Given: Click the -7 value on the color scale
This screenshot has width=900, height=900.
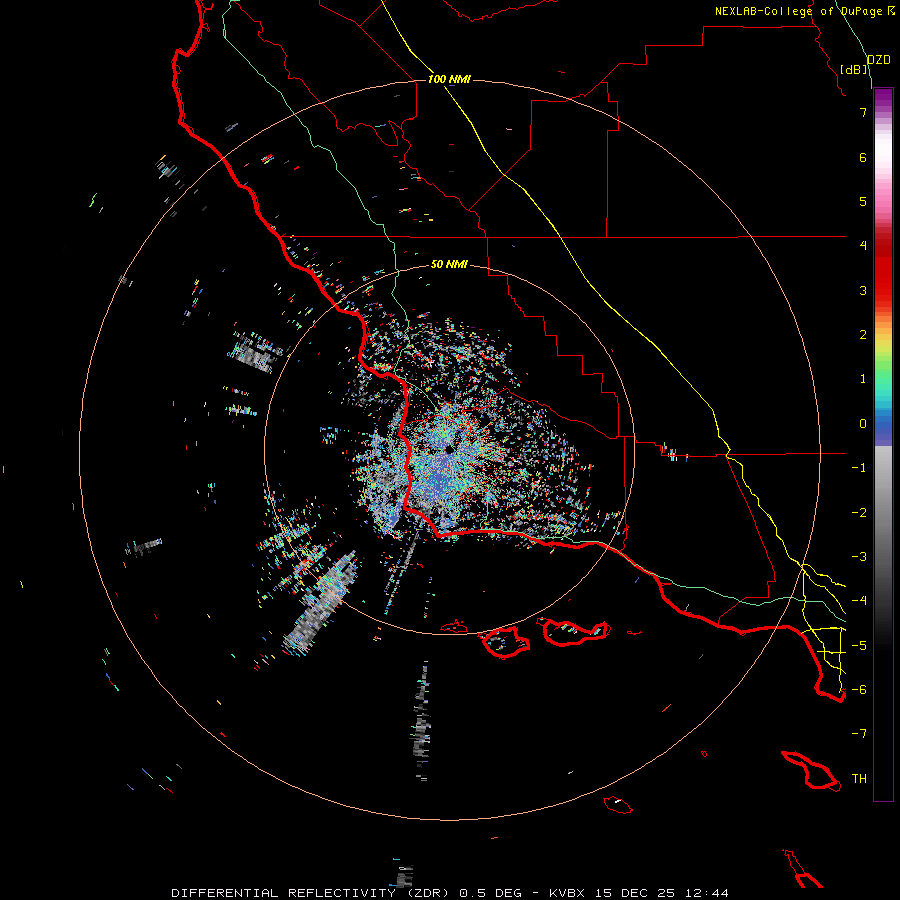Looking at the screenshot, I should (x=859, y=734).
